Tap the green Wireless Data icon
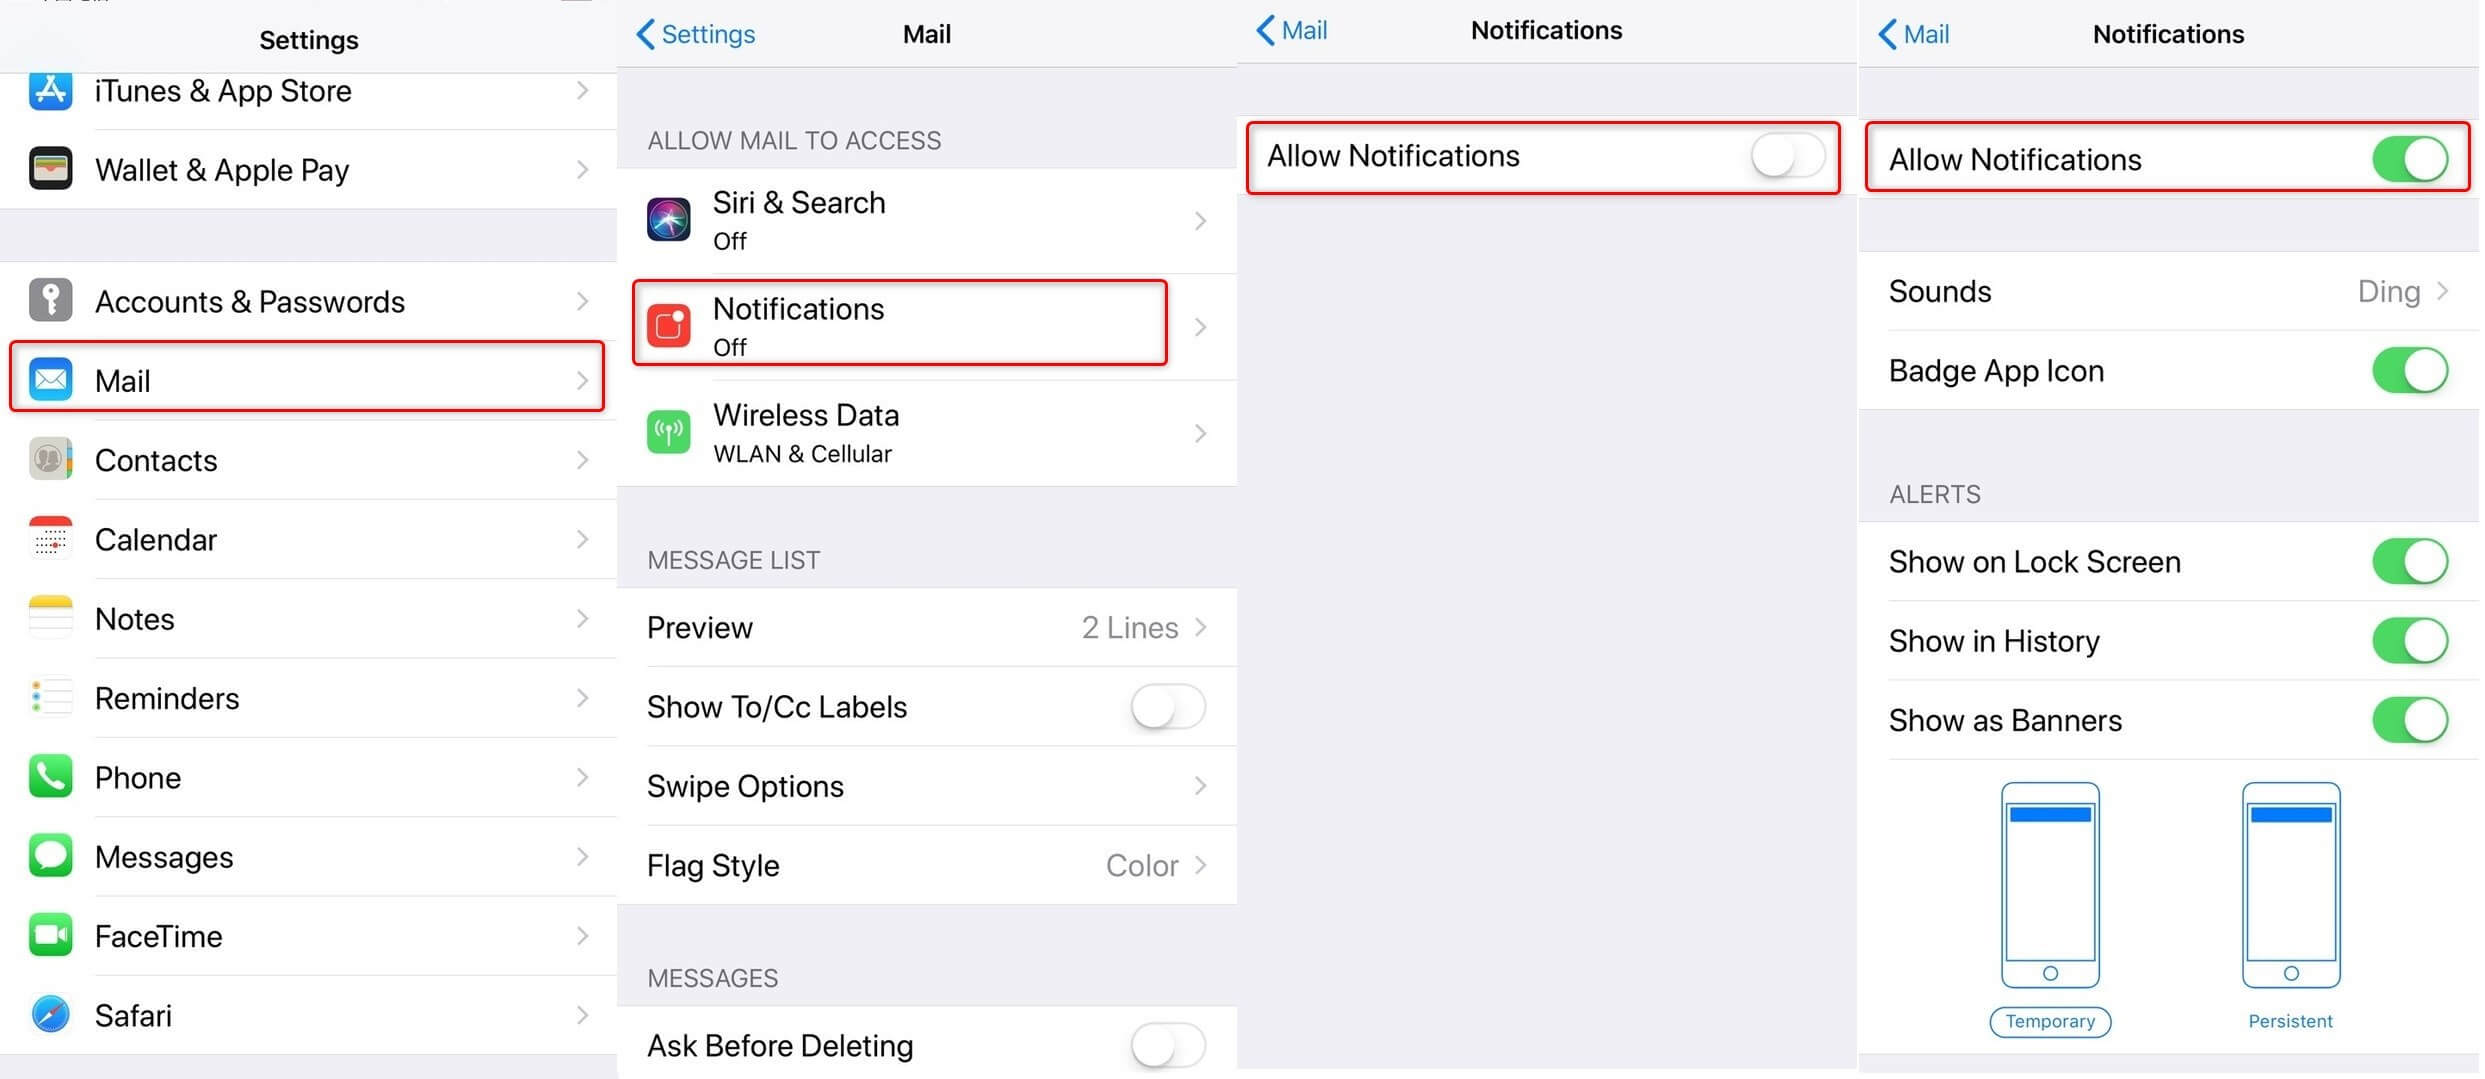This screenshot has height=1079, width=2485. [x=668, y=432]
